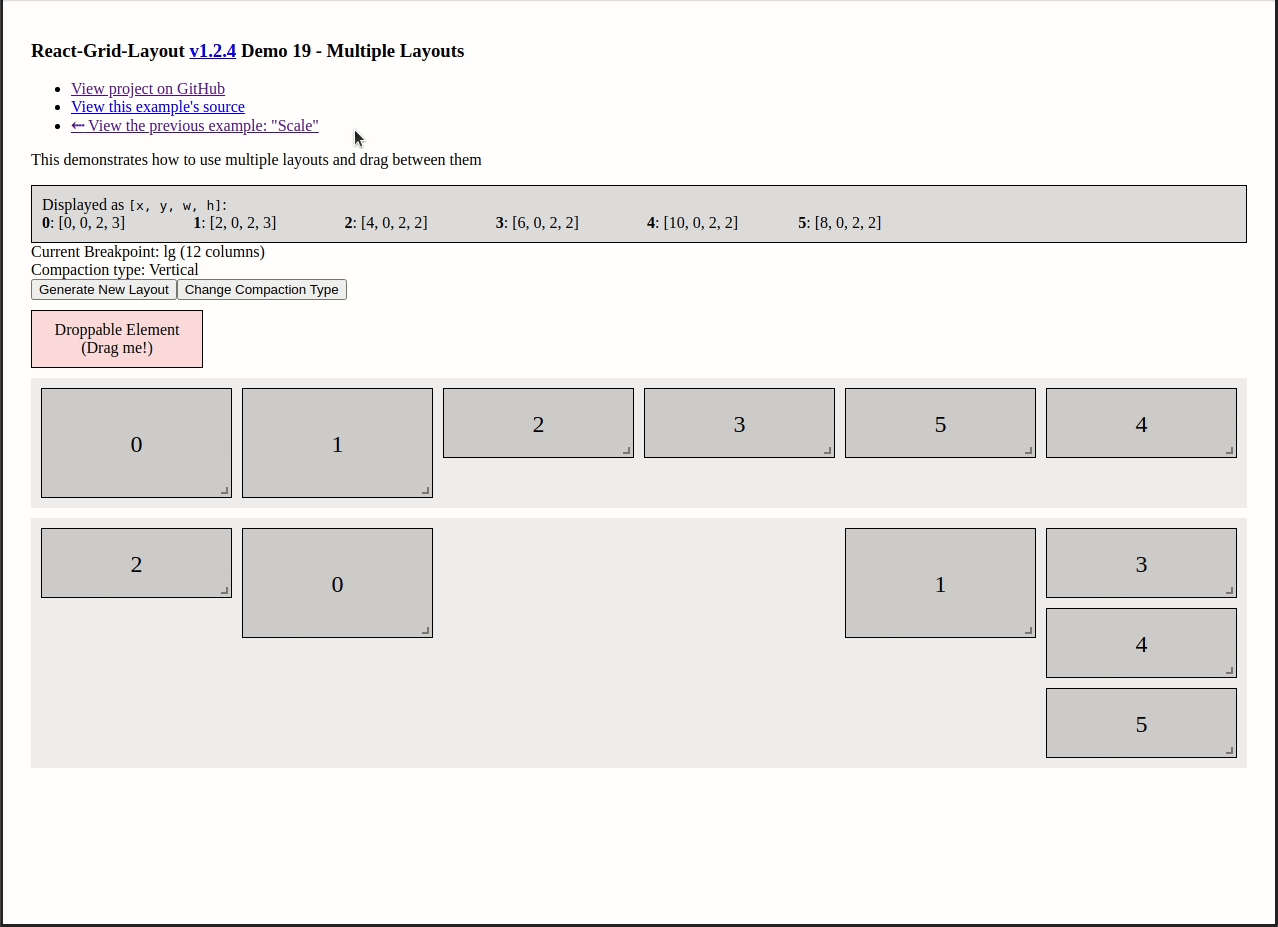The height and width of the screenshot is (927, 1278).
Task: Click the resize handle of item 0 in top grid
Action: pyautogui.click(x=224, y=490)
